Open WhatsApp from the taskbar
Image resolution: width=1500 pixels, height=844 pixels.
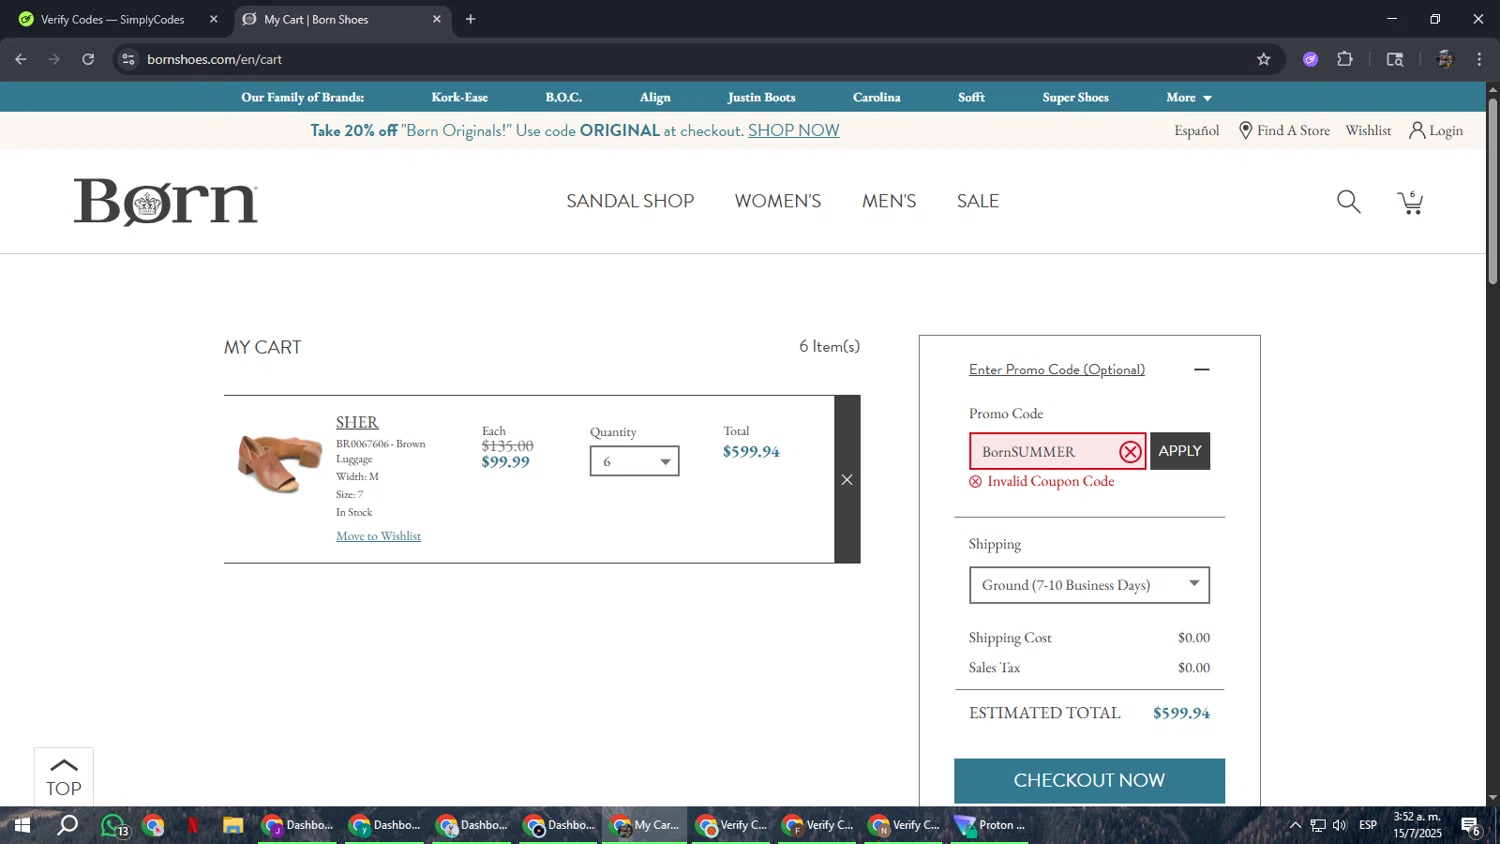(114, 826)
